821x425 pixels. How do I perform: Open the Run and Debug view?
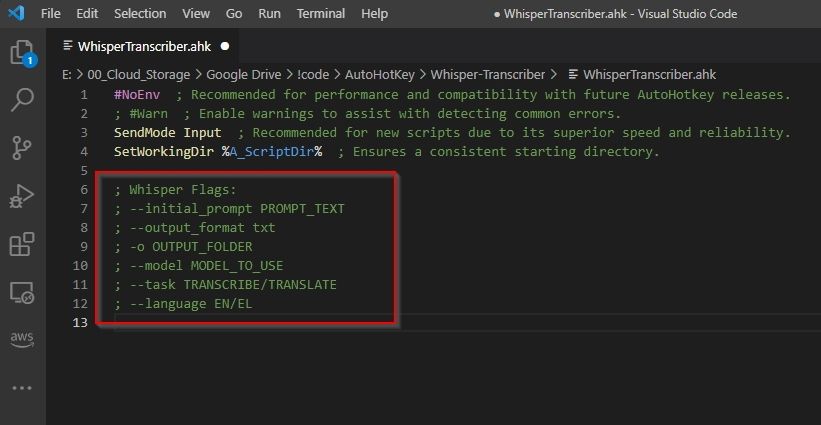click(x=23, y=196)
